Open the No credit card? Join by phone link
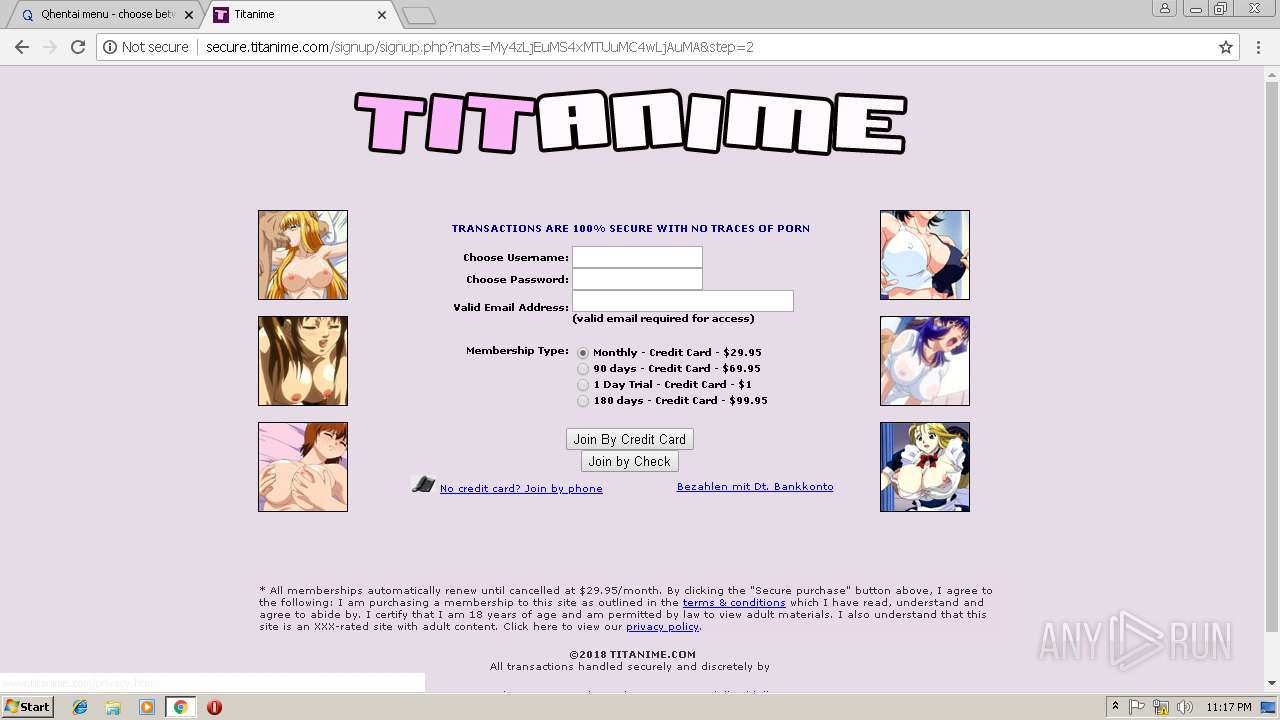The height and width of the screenshot is (720, 1280). tap(521, 488)
